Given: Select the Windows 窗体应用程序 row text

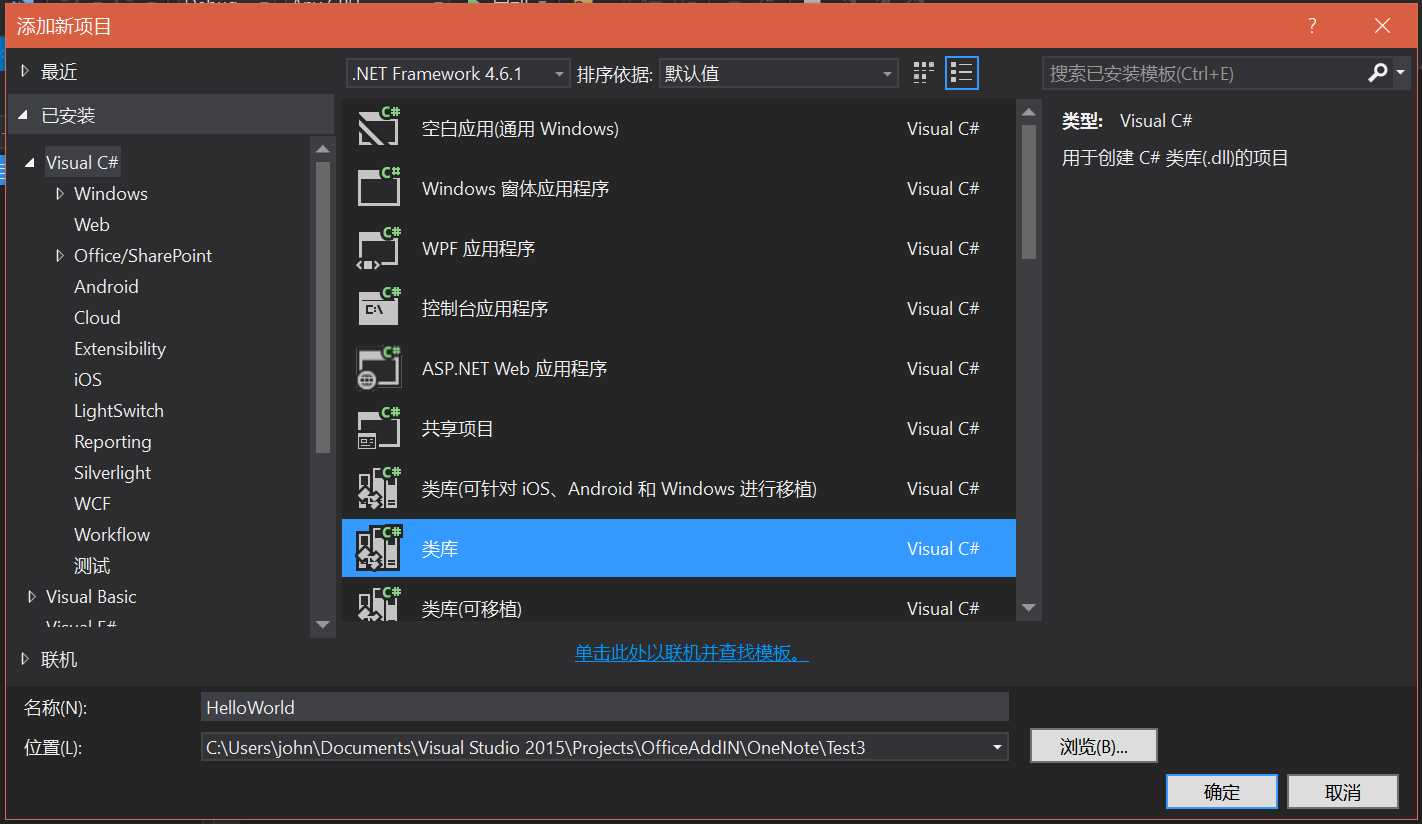Looking at the screenshot, I should tap(515, 188).
